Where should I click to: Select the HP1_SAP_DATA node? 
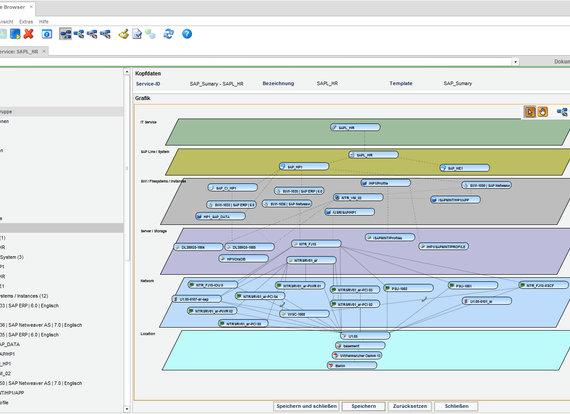220,216
